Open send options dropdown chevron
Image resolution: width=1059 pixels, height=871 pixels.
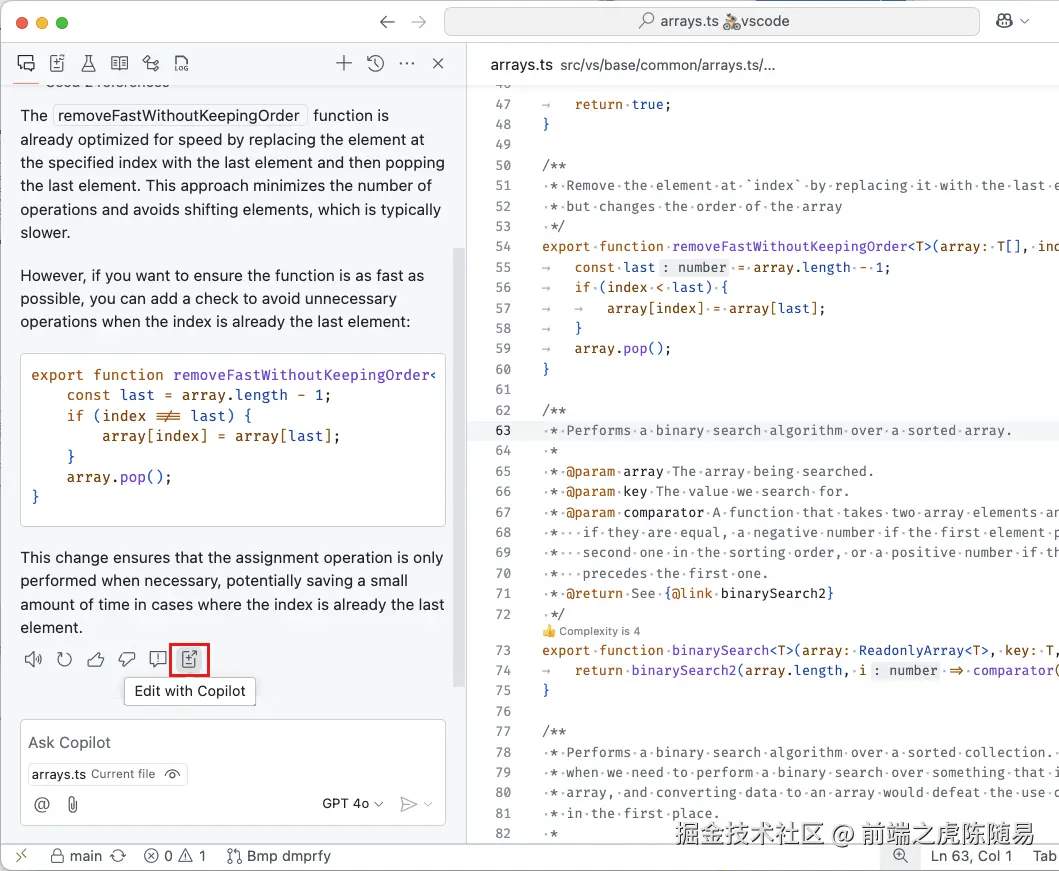click(428, 804)
